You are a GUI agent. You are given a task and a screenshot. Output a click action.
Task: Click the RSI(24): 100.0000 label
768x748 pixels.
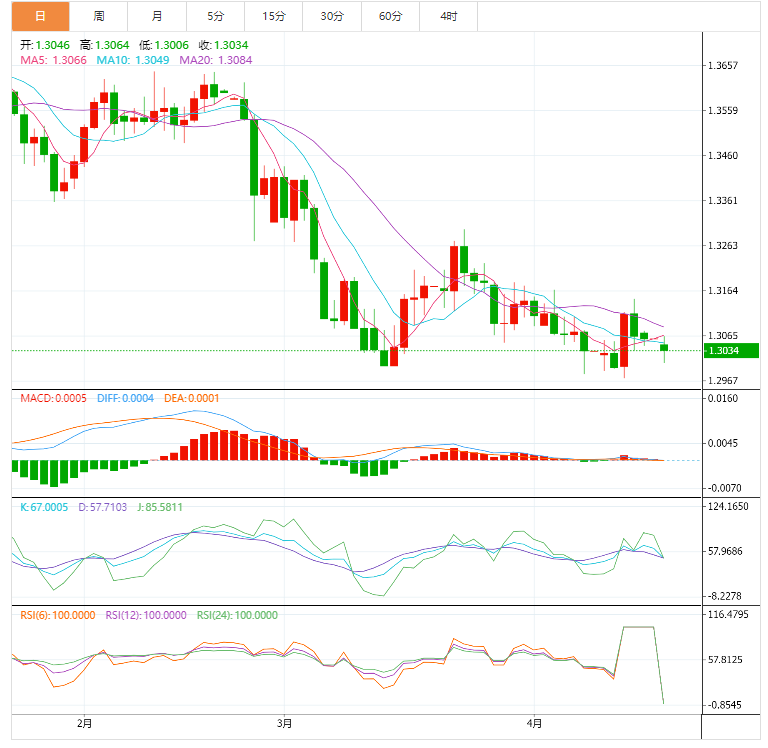(237, 615)
